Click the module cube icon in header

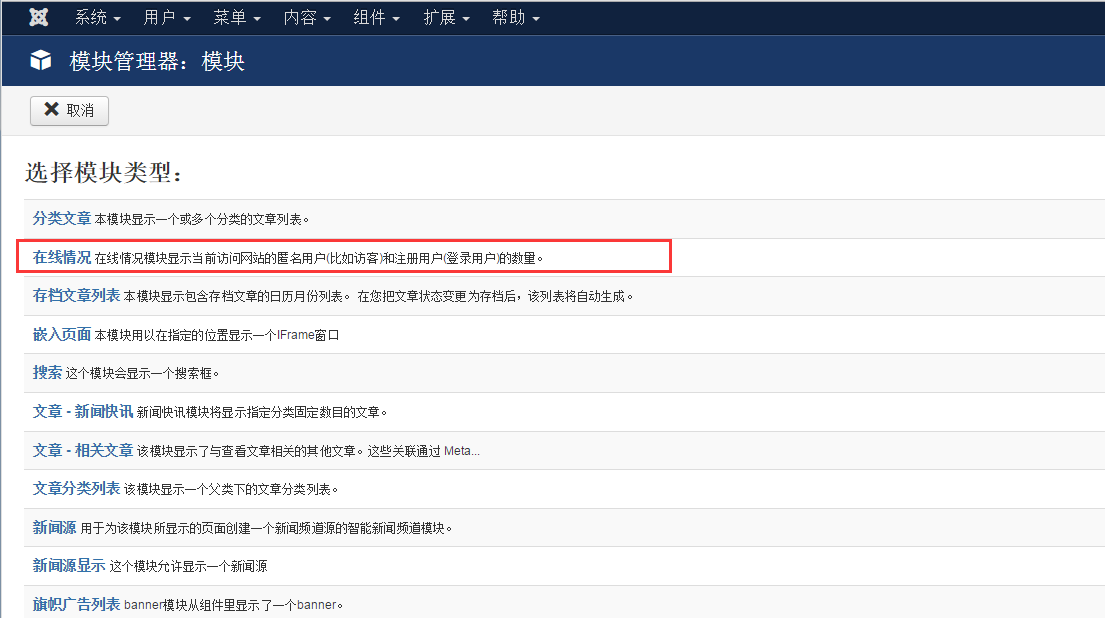click(40, 61)
